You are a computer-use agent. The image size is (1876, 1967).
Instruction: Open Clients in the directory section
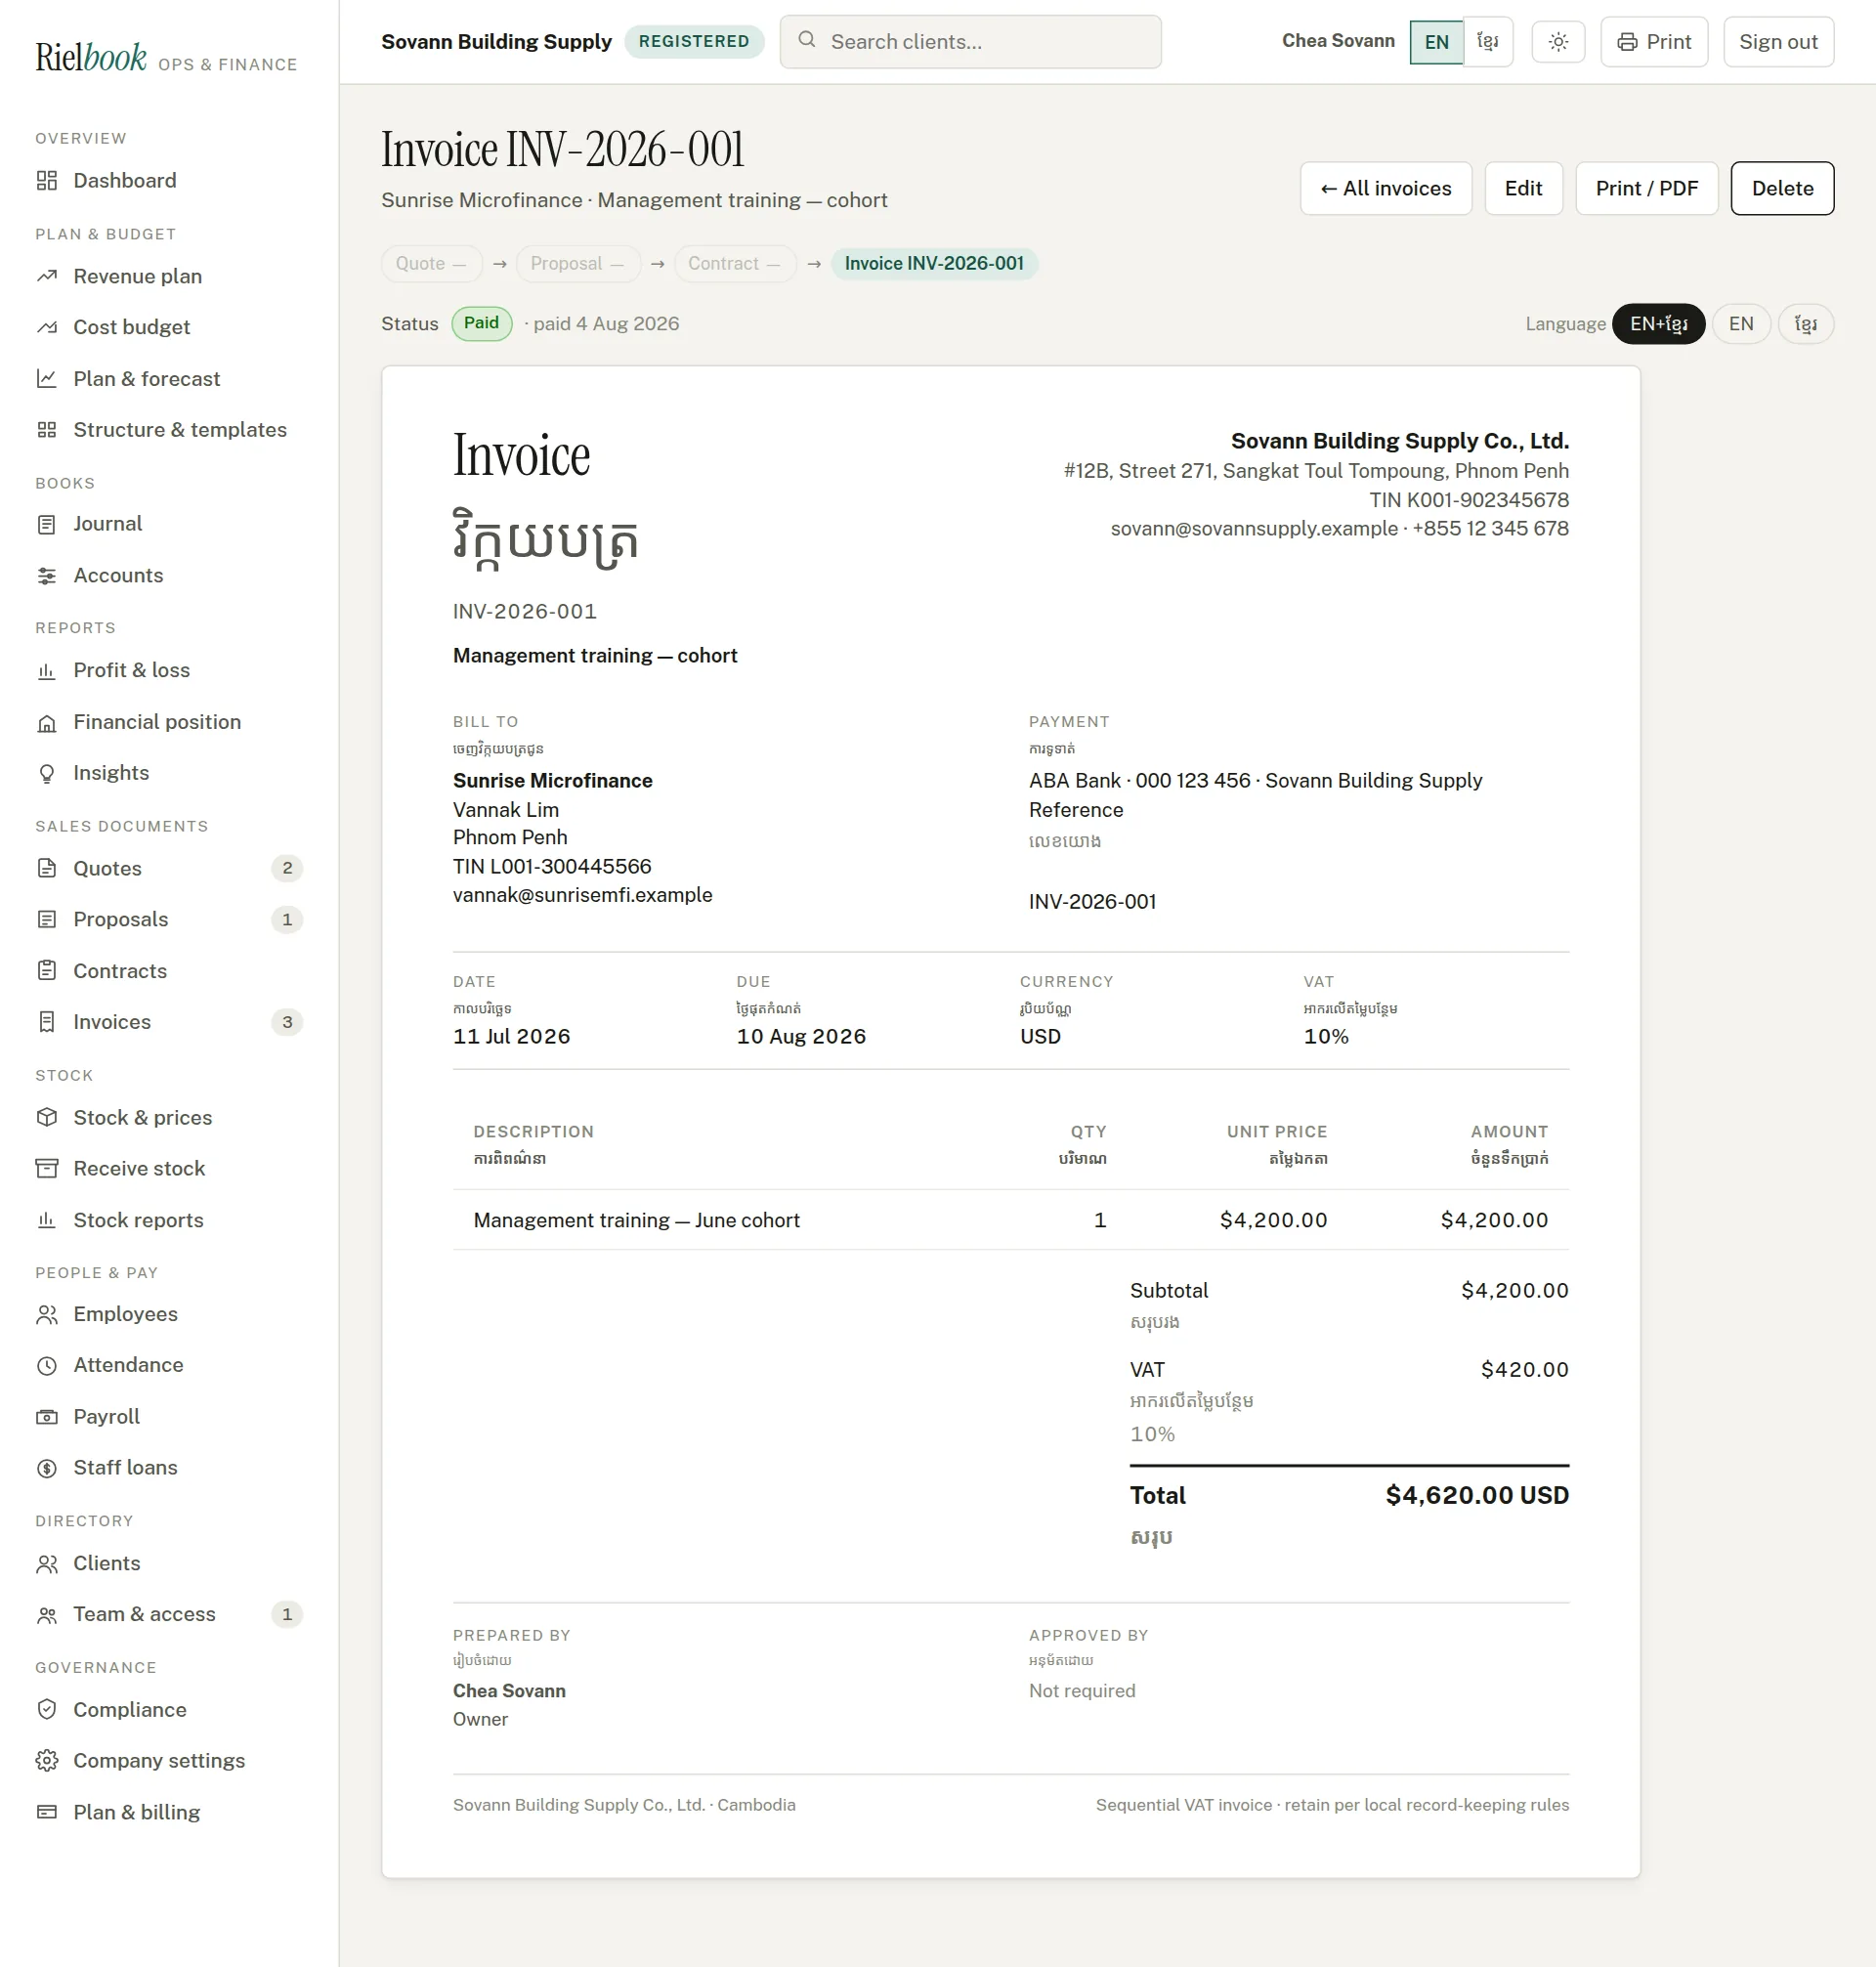169,1564
